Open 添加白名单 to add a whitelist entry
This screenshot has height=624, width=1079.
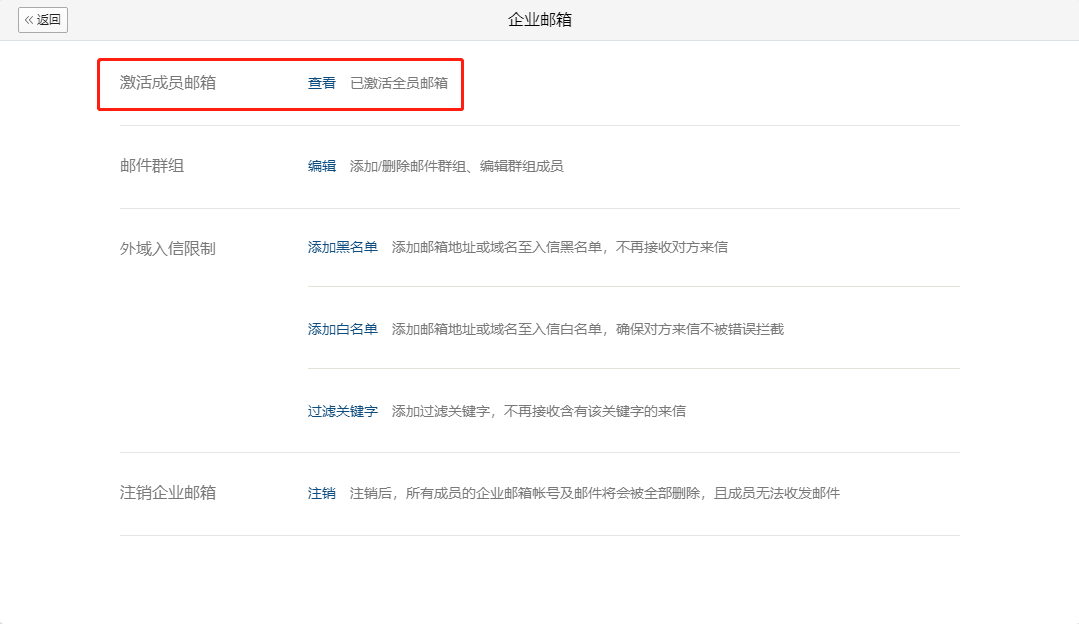pos(340,328)
